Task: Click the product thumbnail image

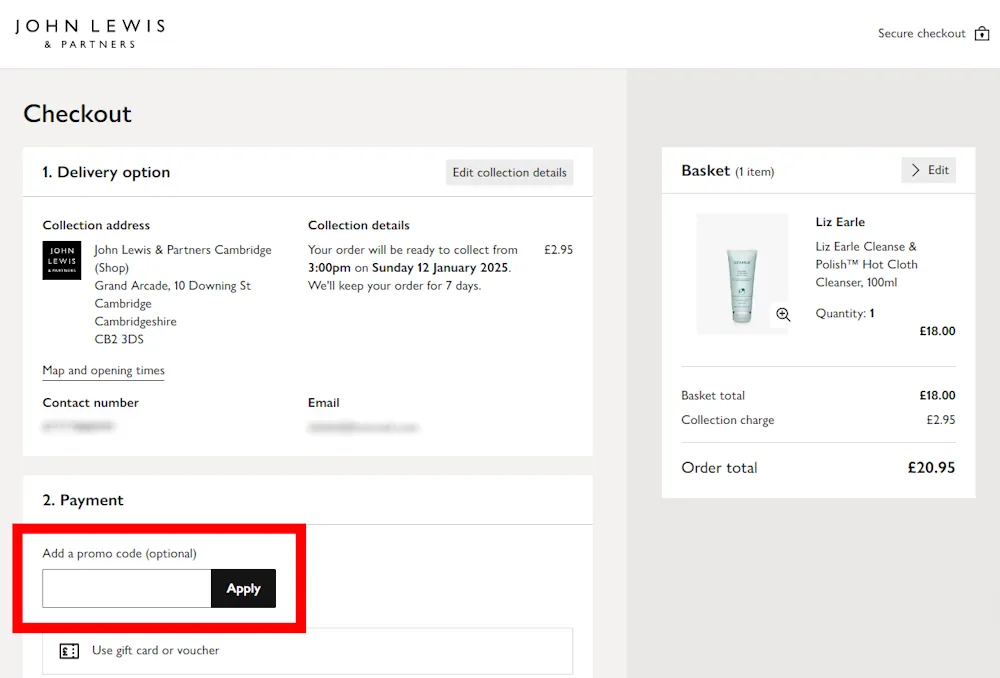Action: (742, 273)
